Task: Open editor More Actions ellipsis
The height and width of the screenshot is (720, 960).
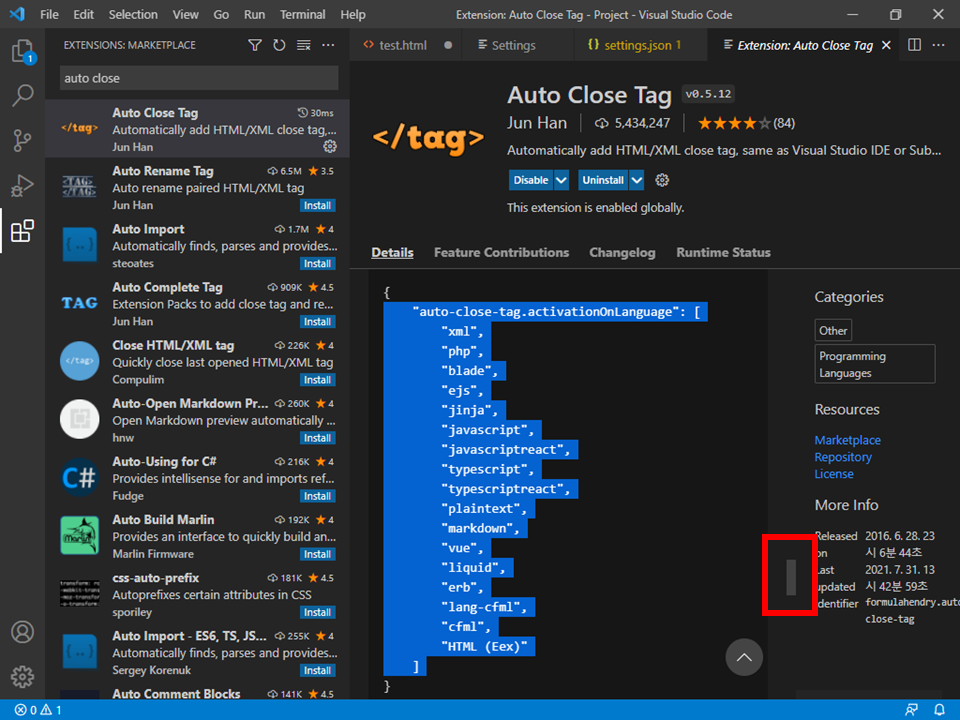Action: (x=939, y=45)
